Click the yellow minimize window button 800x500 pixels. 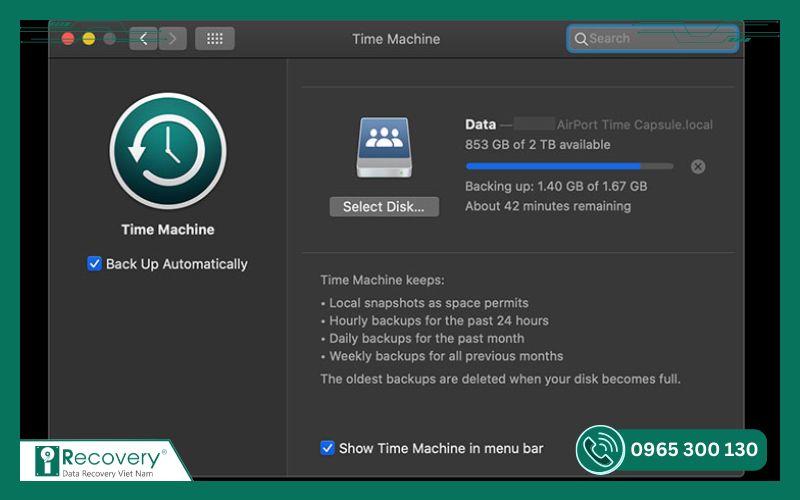pos(89,39)
